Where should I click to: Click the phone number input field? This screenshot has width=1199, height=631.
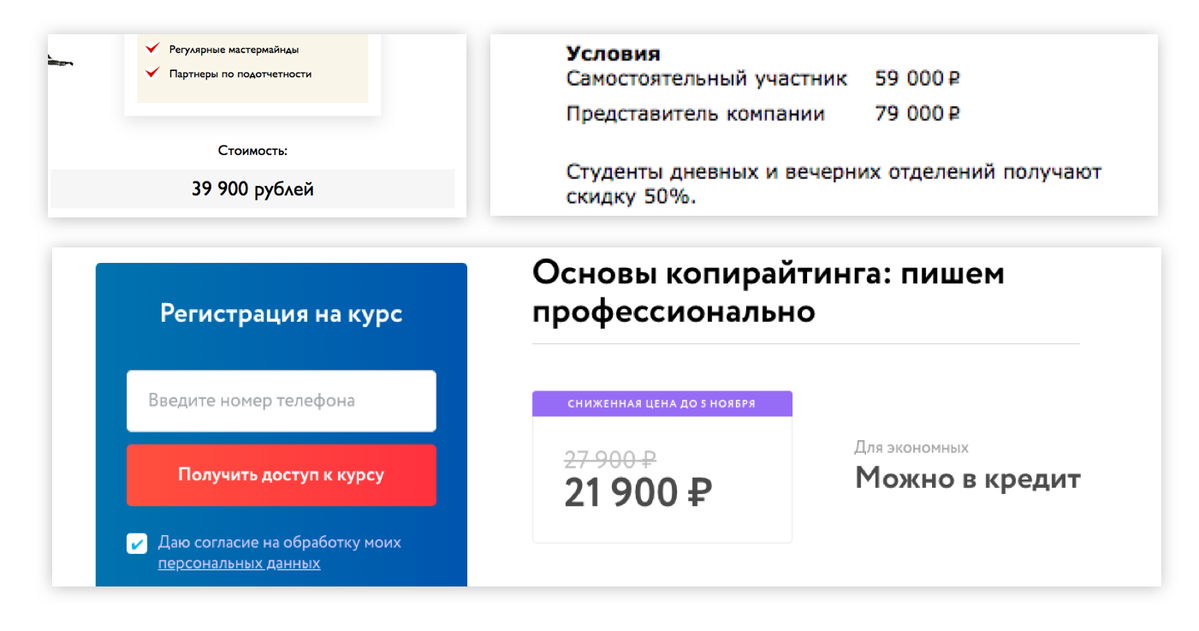point(281,401)
